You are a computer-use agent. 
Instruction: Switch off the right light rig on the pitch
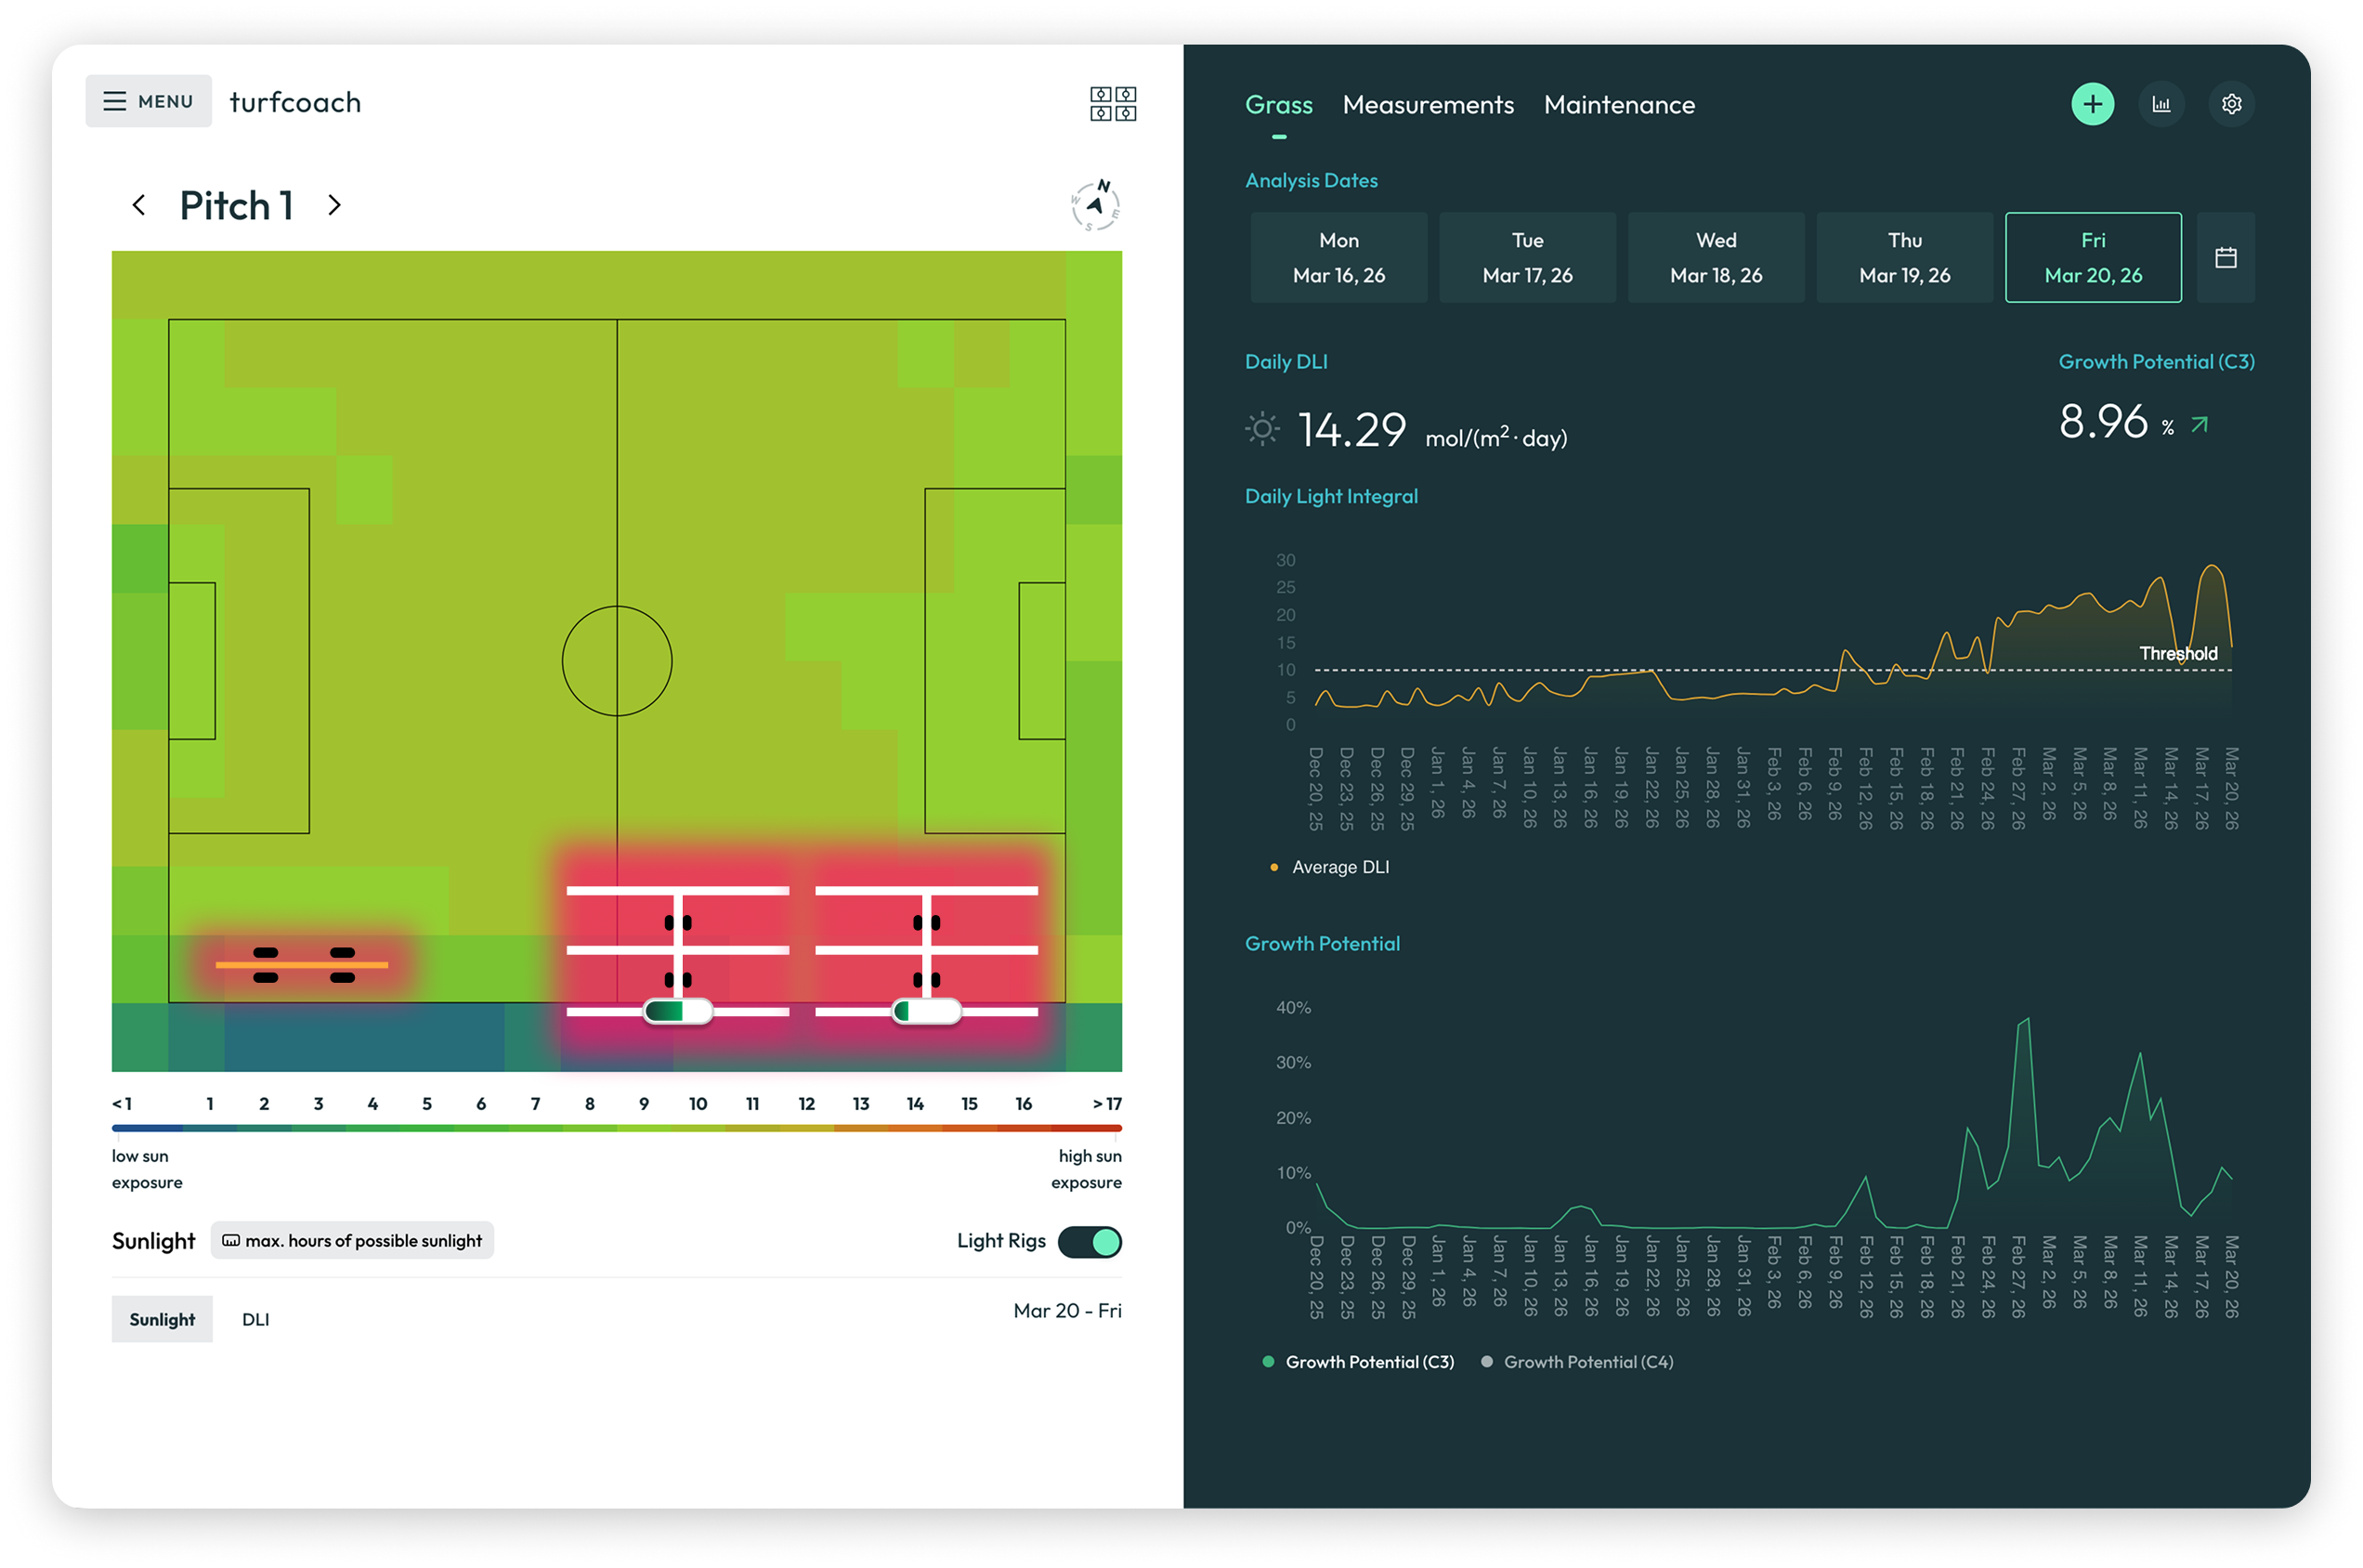(926, 1011)
